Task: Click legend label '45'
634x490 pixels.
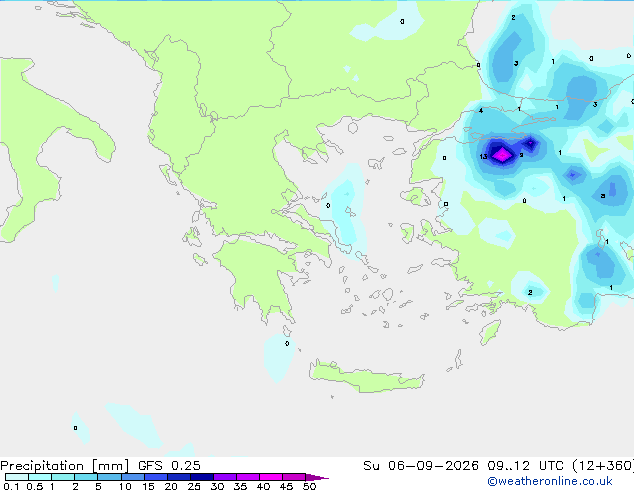Action: tap(286, 486)
